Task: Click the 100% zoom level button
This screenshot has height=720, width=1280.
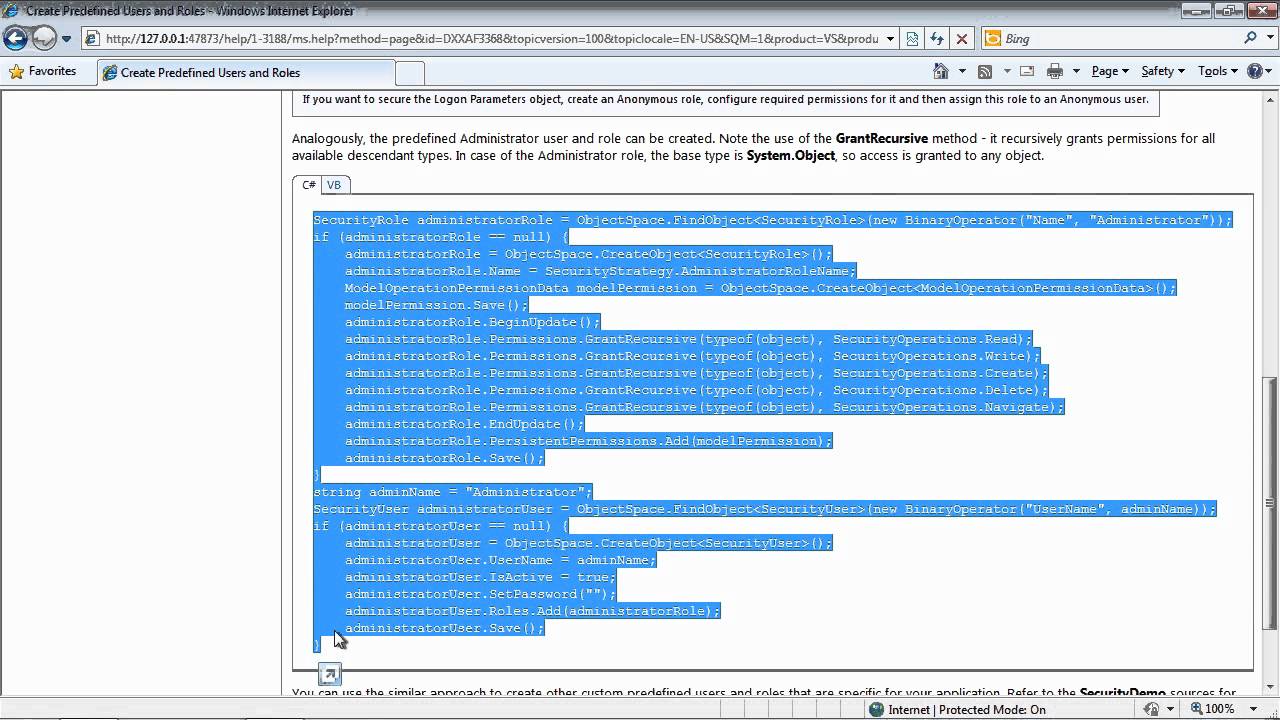Action: [x=1212, y=709]
